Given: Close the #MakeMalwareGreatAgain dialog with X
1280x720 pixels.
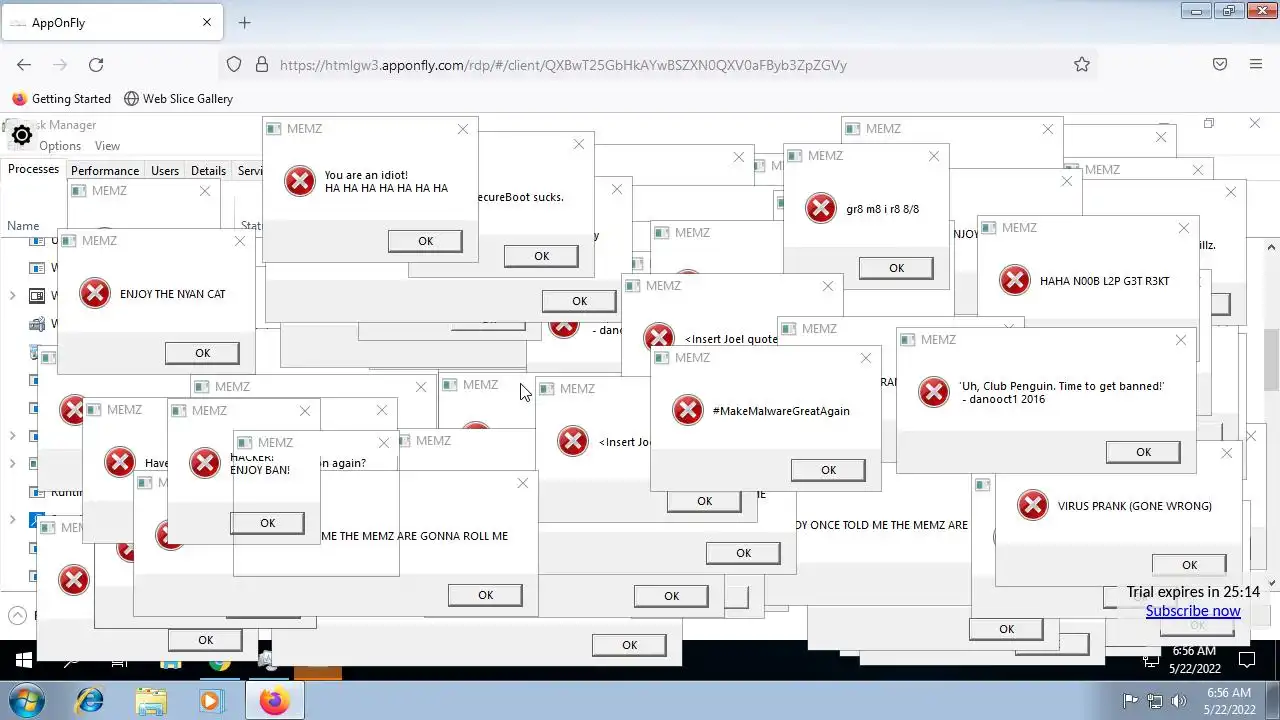Looking at the screenshot, I should pyautogui.click(x=866, y=358).
